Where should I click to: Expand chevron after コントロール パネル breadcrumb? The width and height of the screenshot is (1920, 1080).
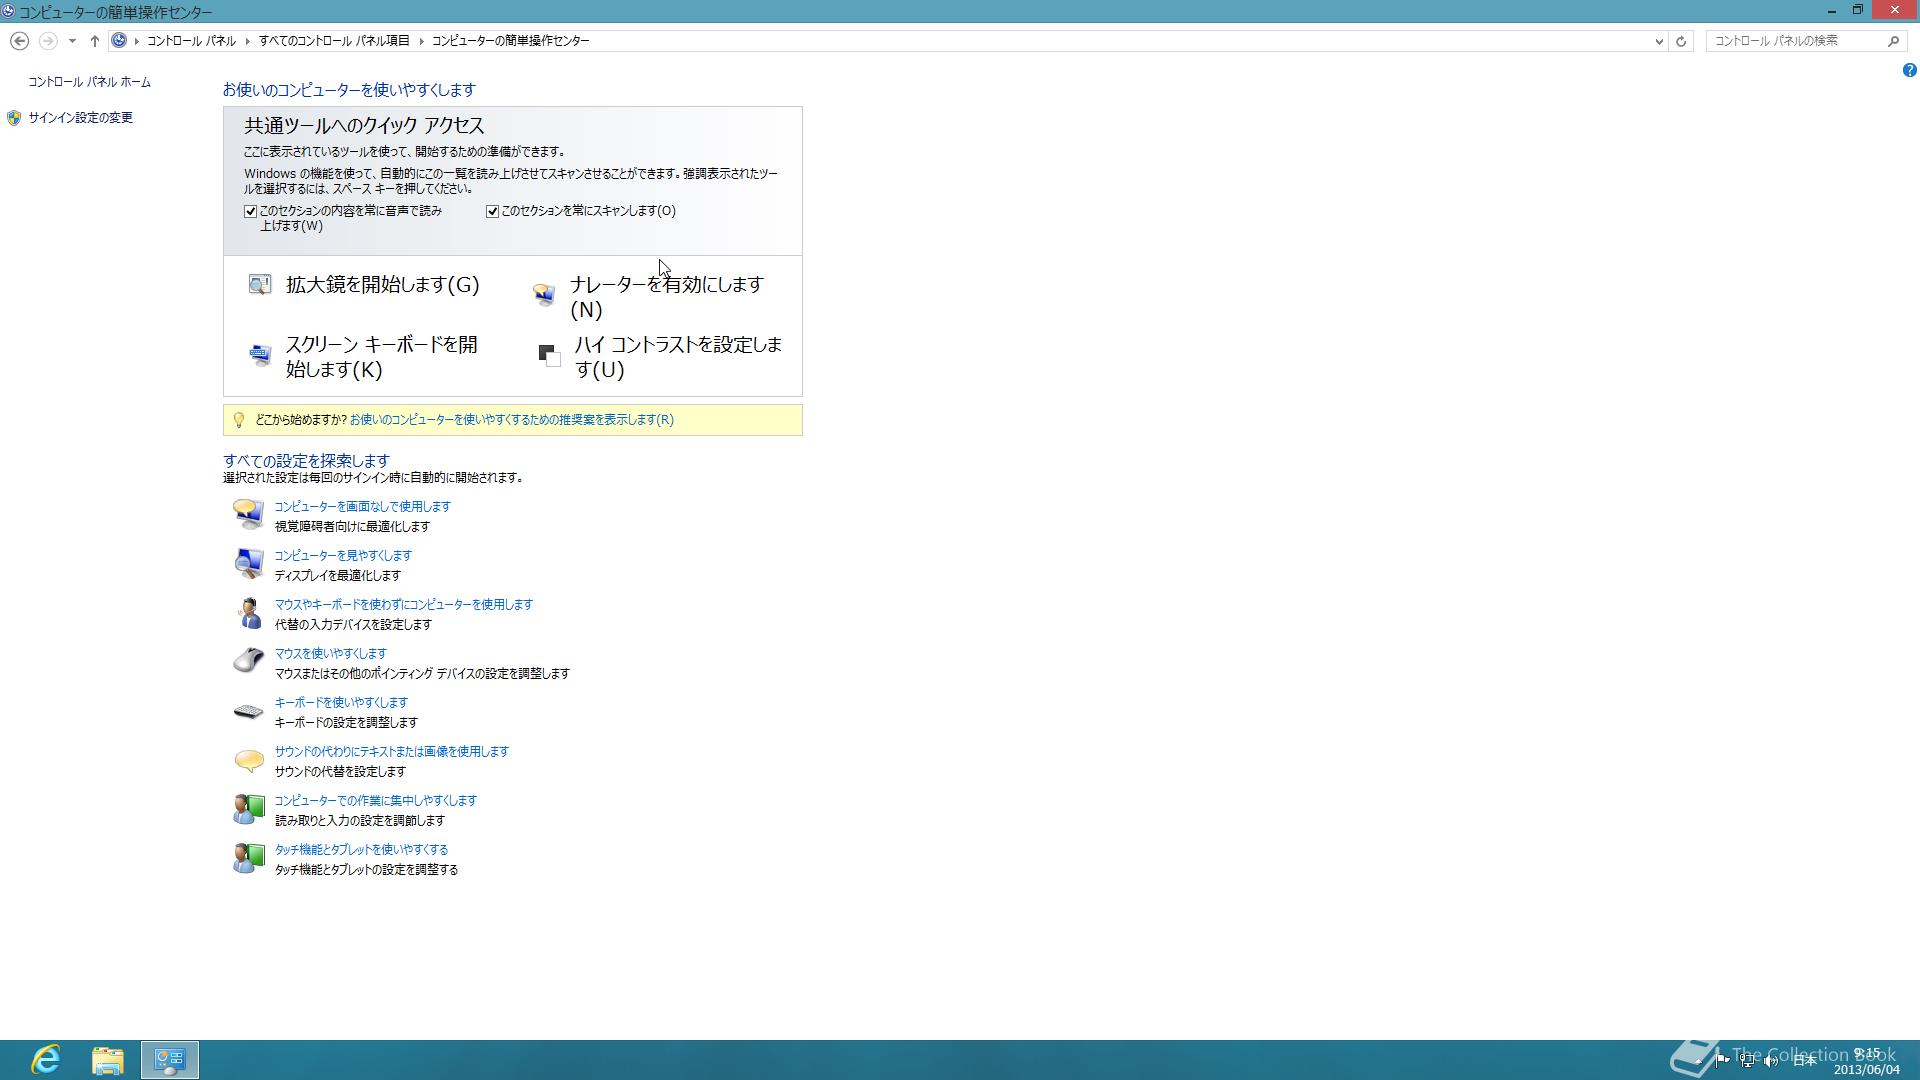click(x=247, y=41)
